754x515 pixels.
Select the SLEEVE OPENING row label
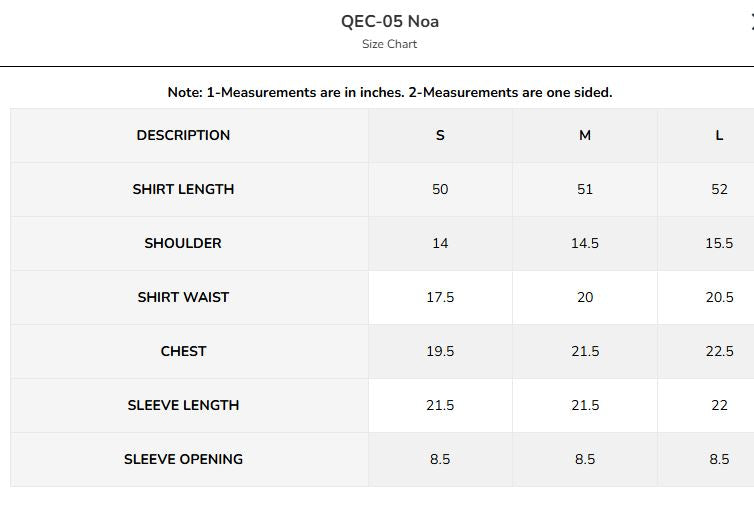pyautogui.click(x=183, y=459)
